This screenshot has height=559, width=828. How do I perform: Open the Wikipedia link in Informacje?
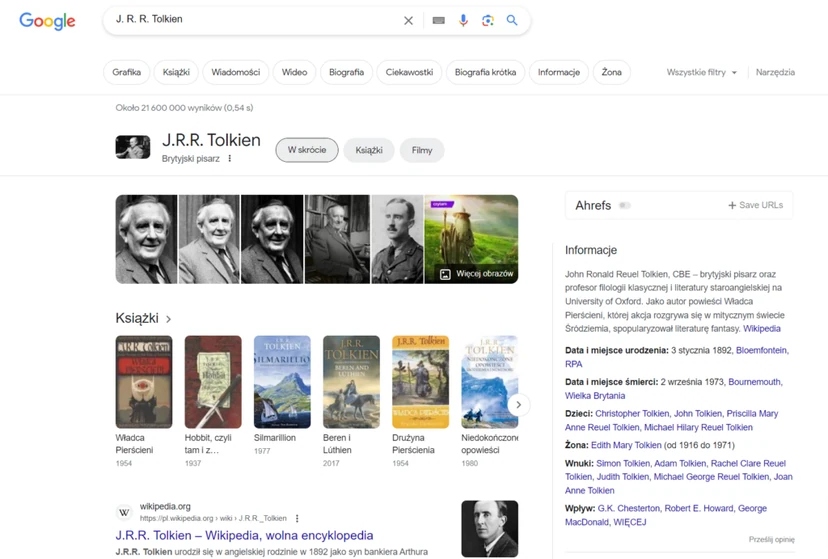pyautogui.click(x=761, y=328)
